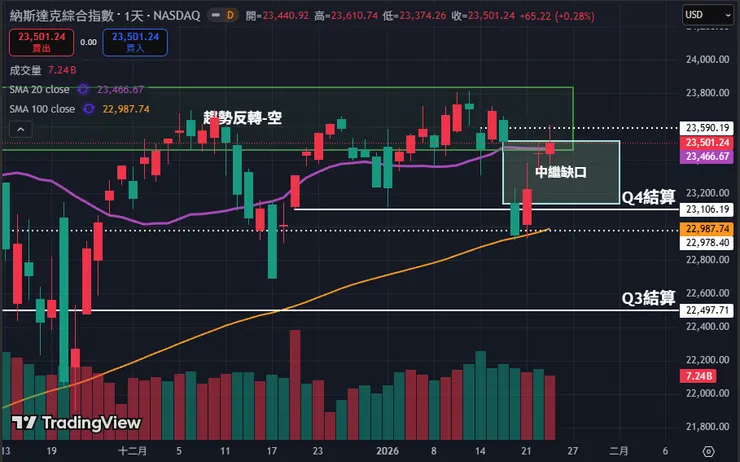The height and width of the screenshot is (462, 740).
Task: Select the Q4結算 text annotation
Action: [648, 197]
